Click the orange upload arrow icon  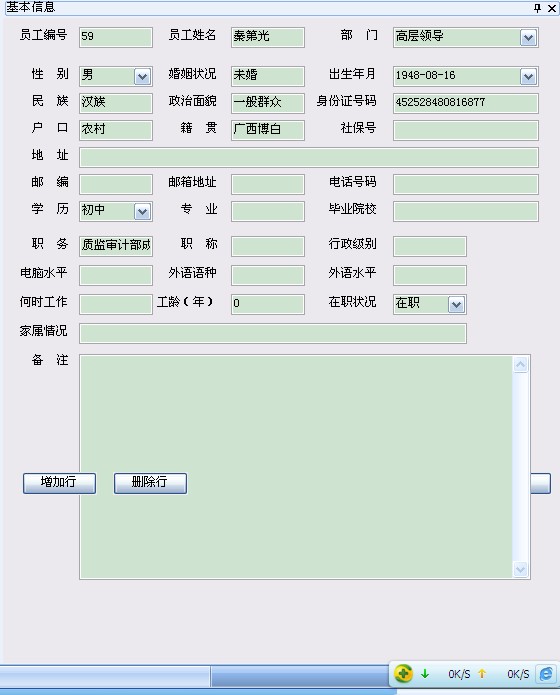coord(482,674)
